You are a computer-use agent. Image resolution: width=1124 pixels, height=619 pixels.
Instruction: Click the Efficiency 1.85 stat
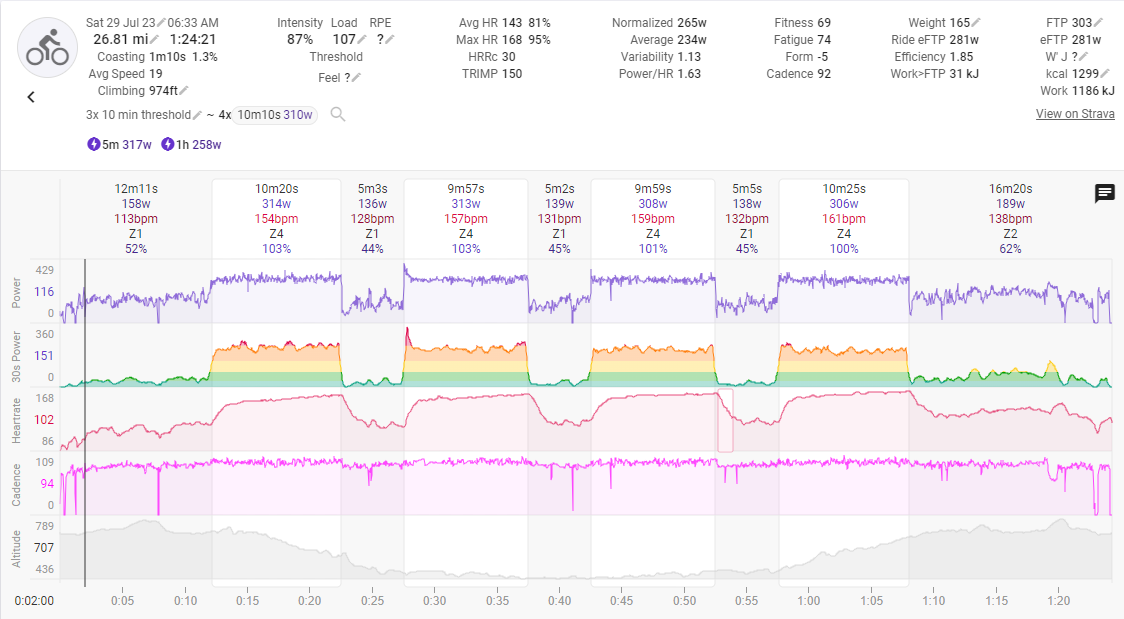(x=933, y=57)
